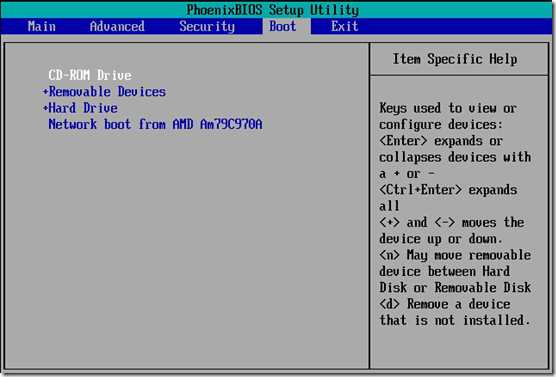Click the 'collapses devices with' help line
556x377 pixels.
[455, 157]
